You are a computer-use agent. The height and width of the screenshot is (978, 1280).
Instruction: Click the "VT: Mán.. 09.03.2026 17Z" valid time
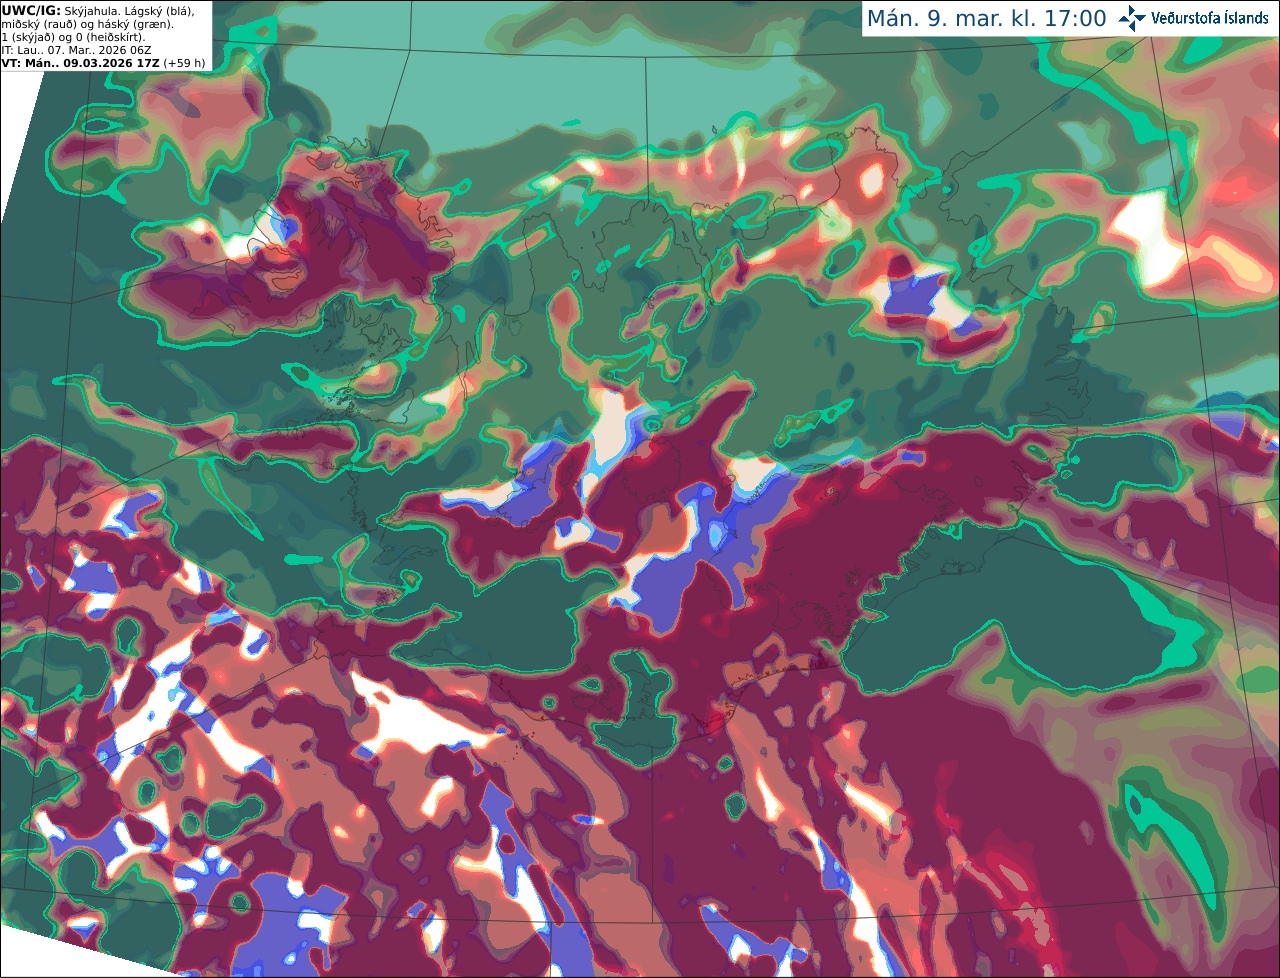[x=80, y=63]
